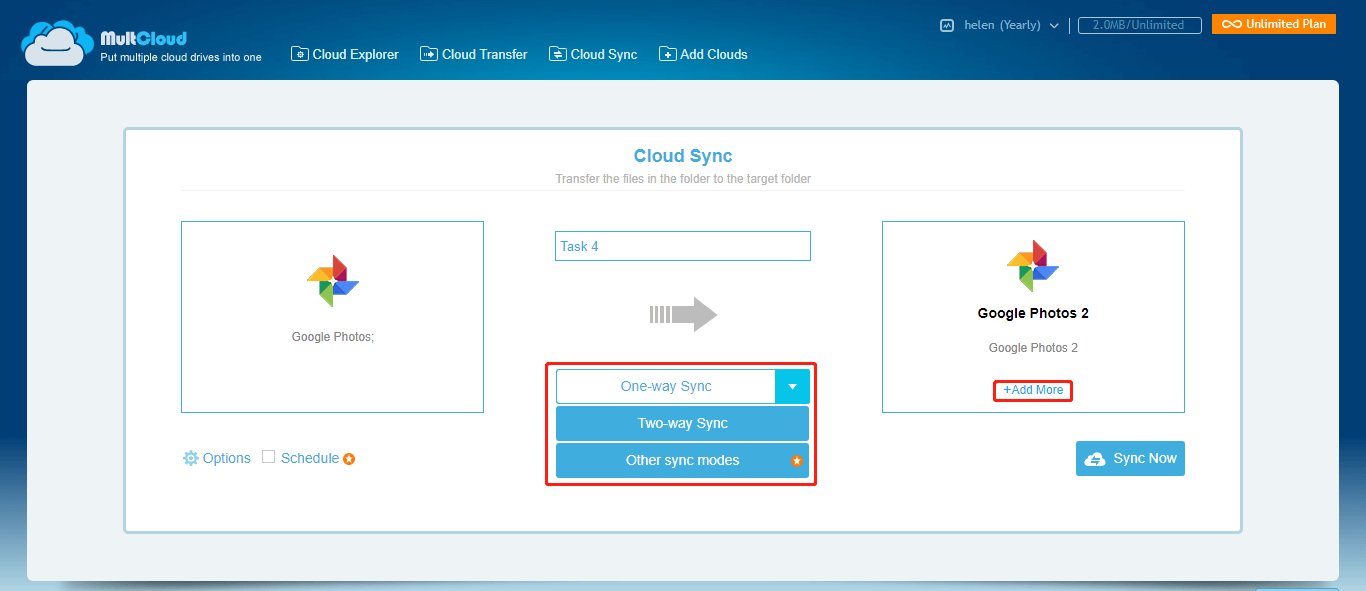The width and height of the screenshot is (1366, 591).
Task: Click the premium star next to Schedule
Action: pyautogui.click(x=348, y=458)
